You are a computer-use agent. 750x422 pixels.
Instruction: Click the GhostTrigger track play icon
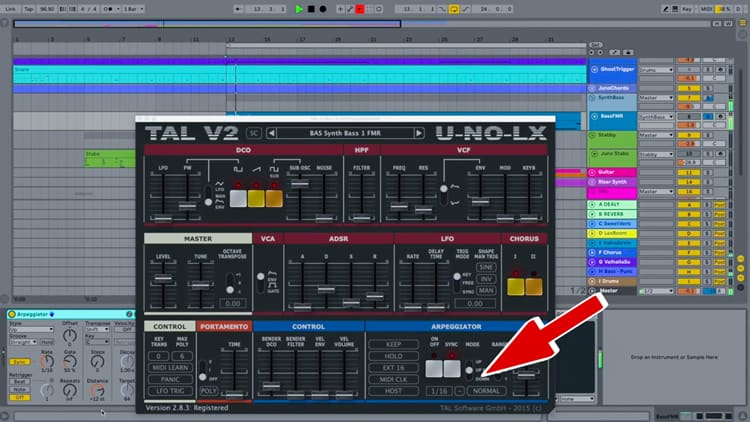593,69
